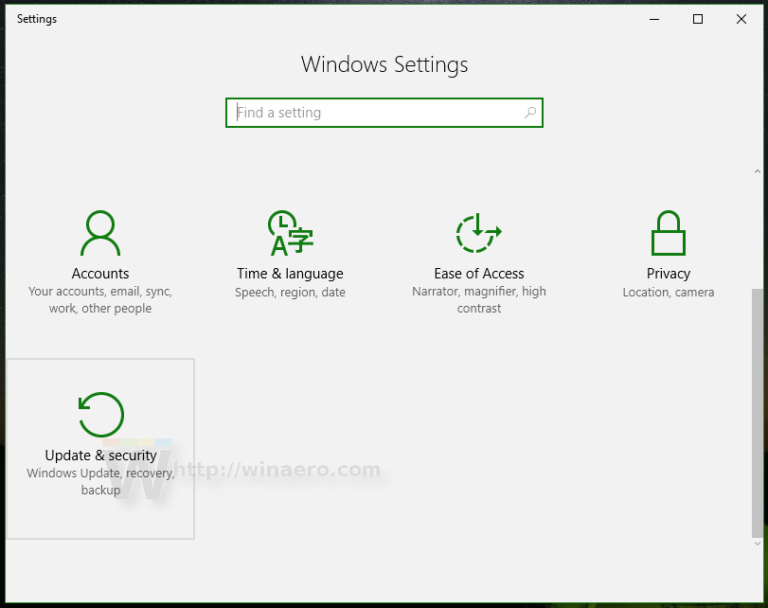Click the Update & security circular arrow icon

tap(100, 414)
